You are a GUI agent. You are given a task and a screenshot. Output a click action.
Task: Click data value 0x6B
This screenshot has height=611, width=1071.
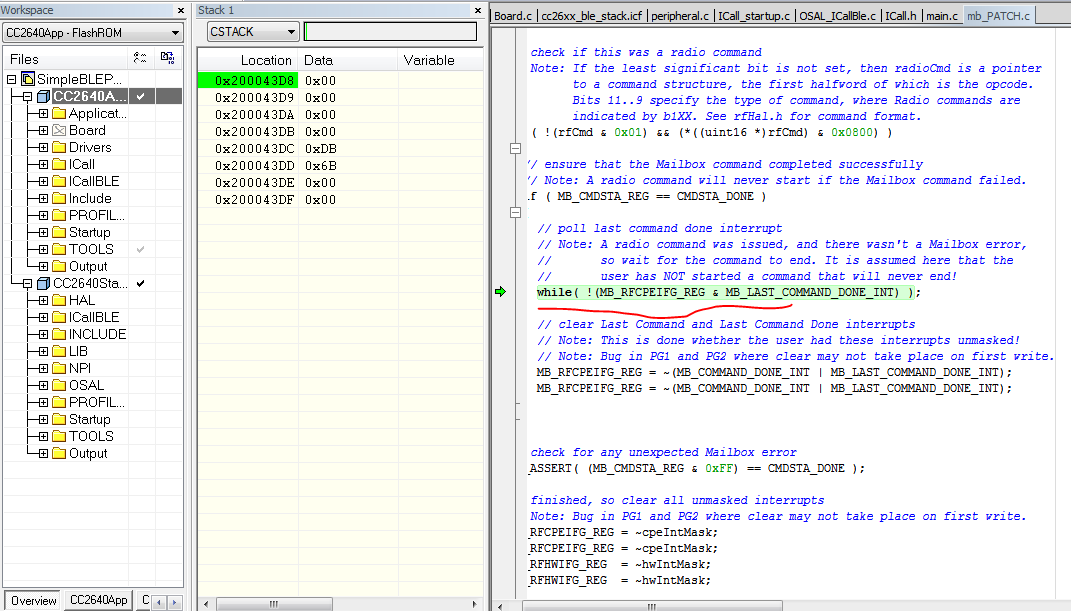[320, 166]
